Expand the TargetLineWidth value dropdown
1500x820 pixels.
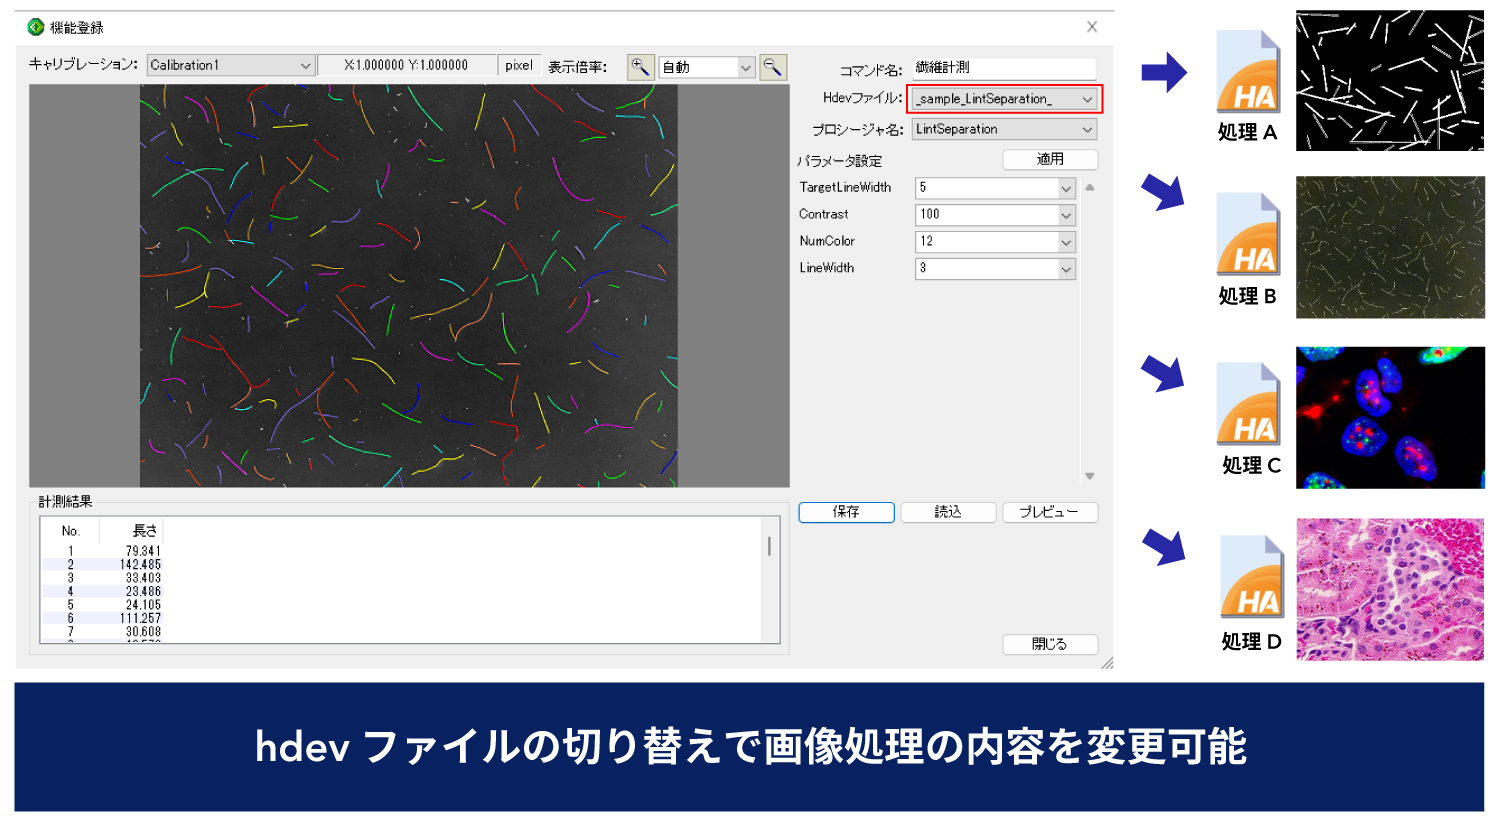(x=1066, y=188)
